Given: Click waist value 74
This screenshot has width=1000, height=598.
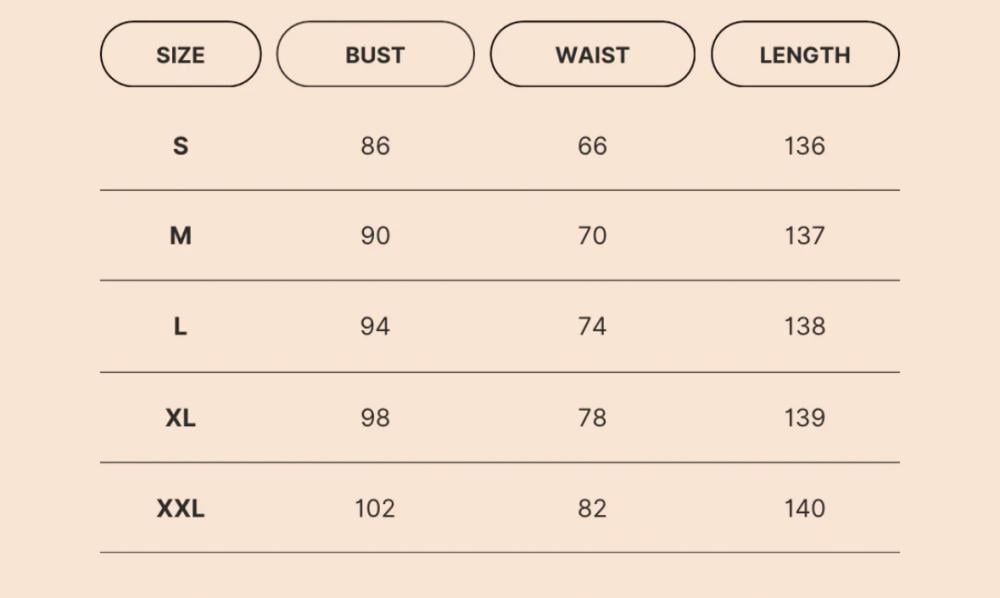Looking at the screenshot, I should (x=592, y=326).
